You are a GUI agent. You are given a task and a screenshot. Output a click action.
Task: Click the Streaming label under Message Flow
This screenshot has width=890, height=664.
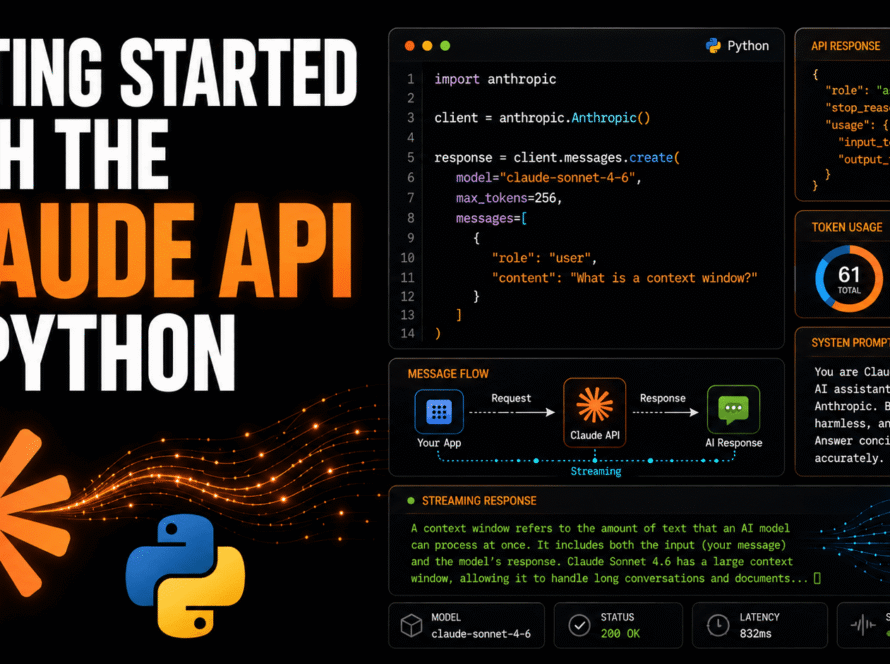(595, 472)
